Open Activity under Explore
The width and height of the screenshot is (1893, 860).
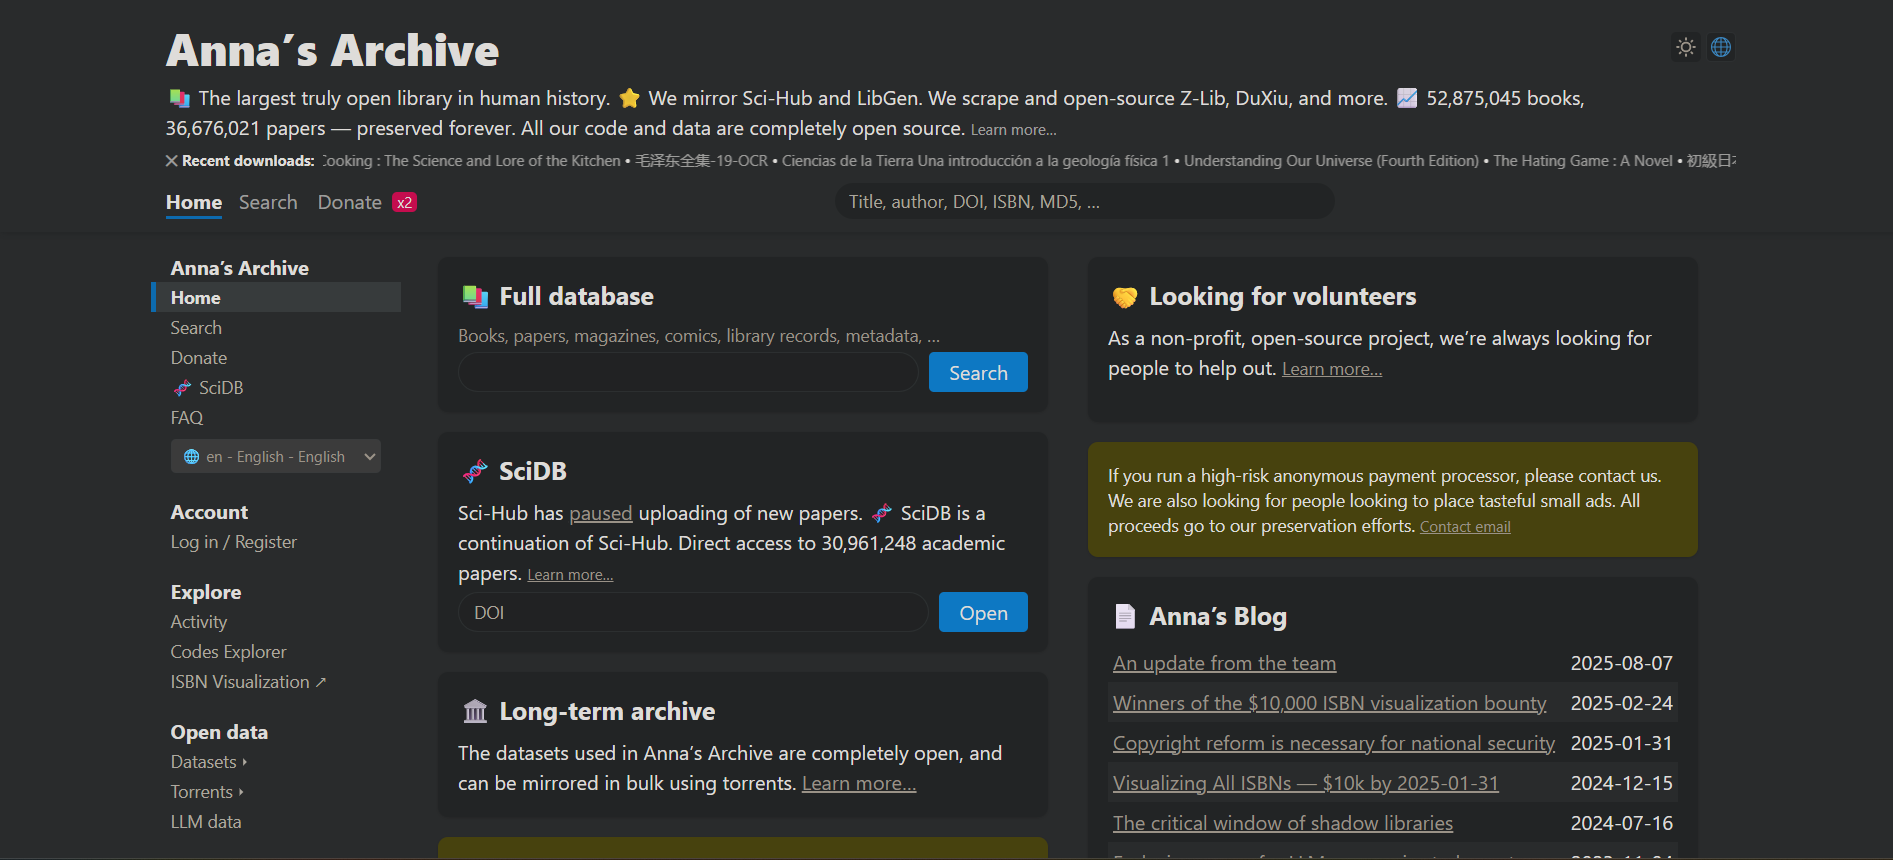click(199, 622)
